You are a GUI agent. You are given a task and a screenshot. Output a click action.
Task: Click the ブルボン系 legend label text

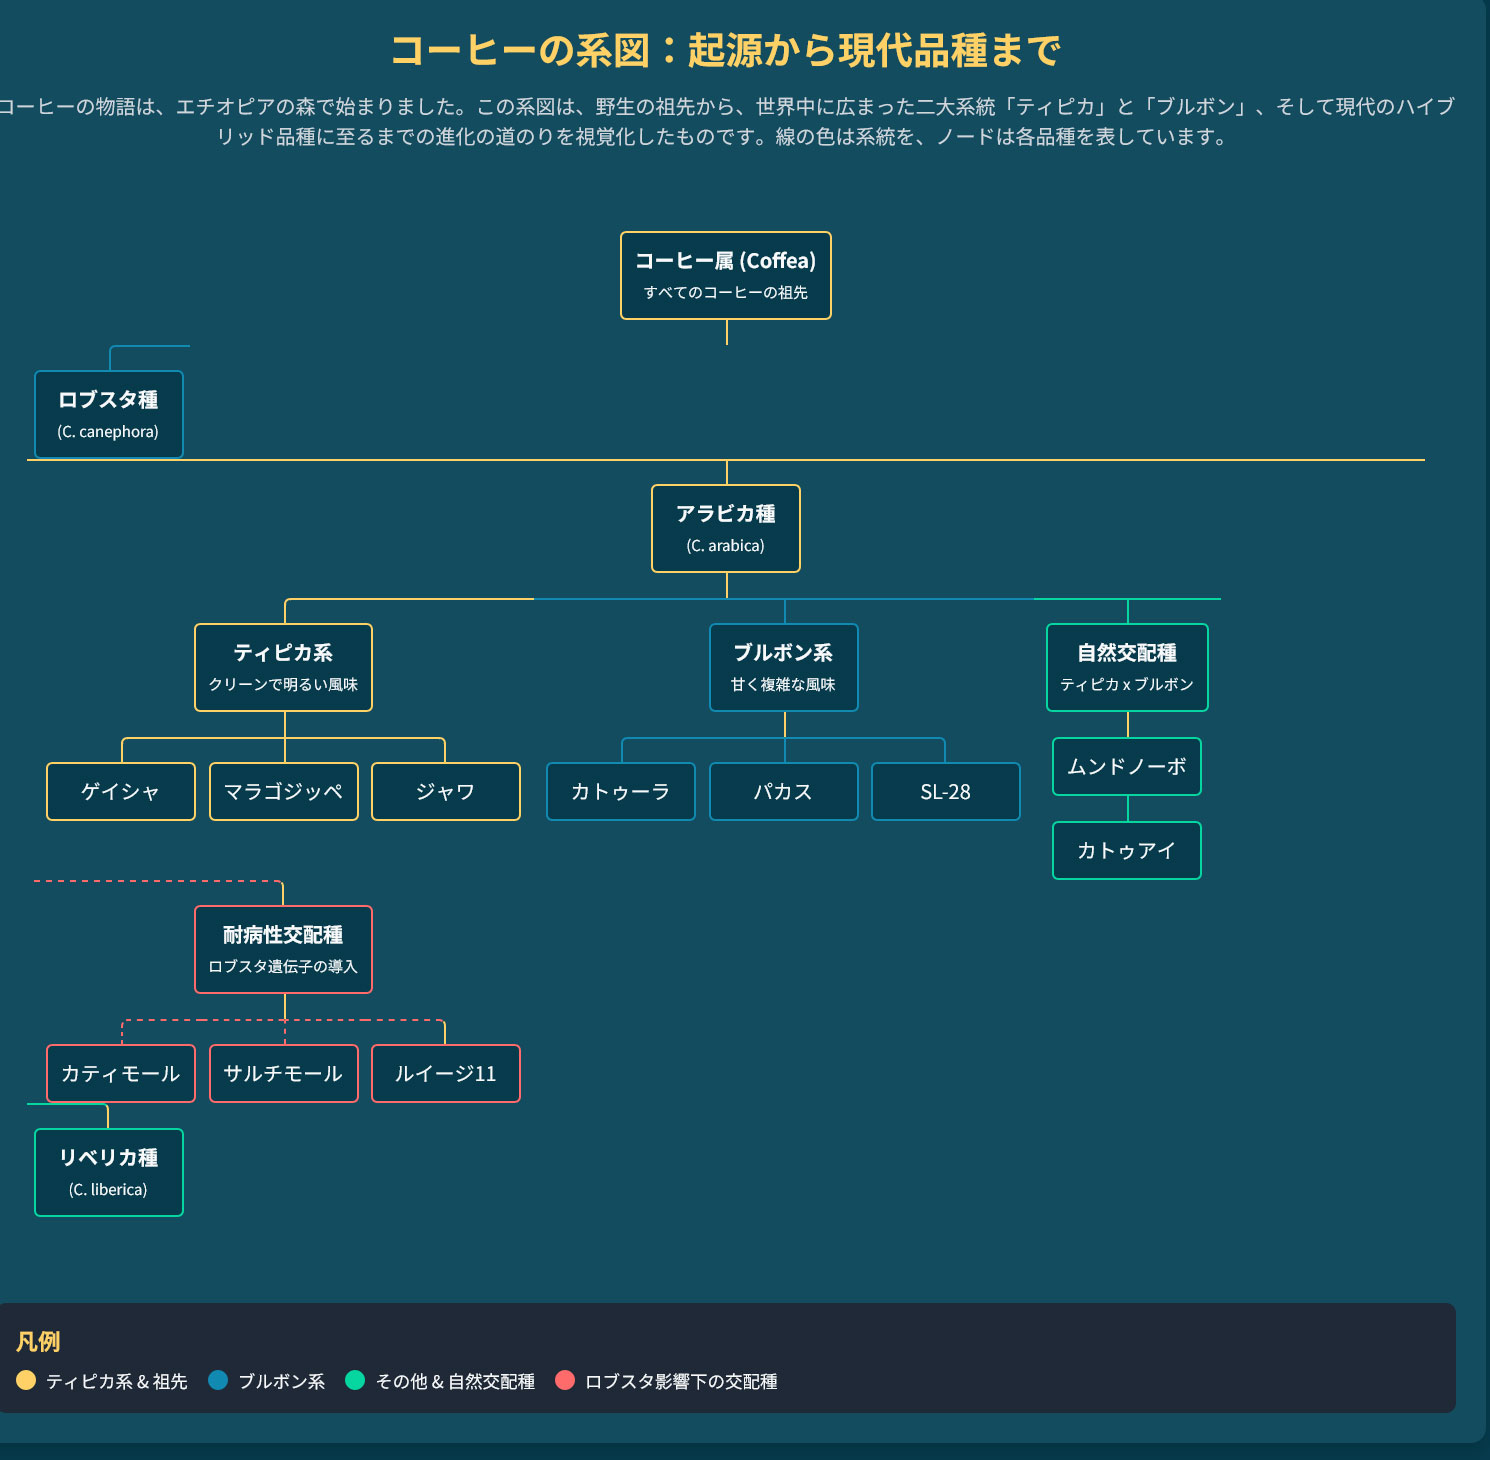(282, 1382)
